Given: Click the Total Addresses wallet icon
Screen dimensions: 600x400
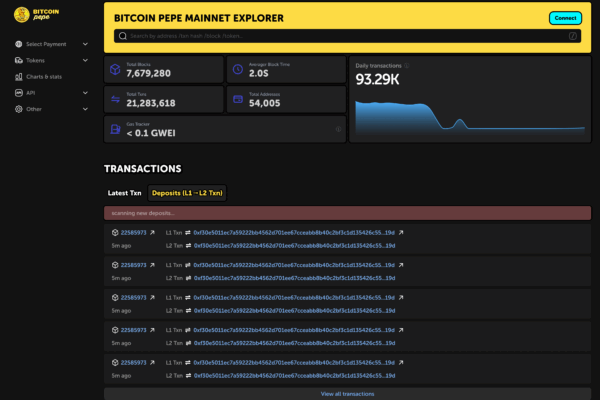Looking at the screenshot, I should [238, 99].
